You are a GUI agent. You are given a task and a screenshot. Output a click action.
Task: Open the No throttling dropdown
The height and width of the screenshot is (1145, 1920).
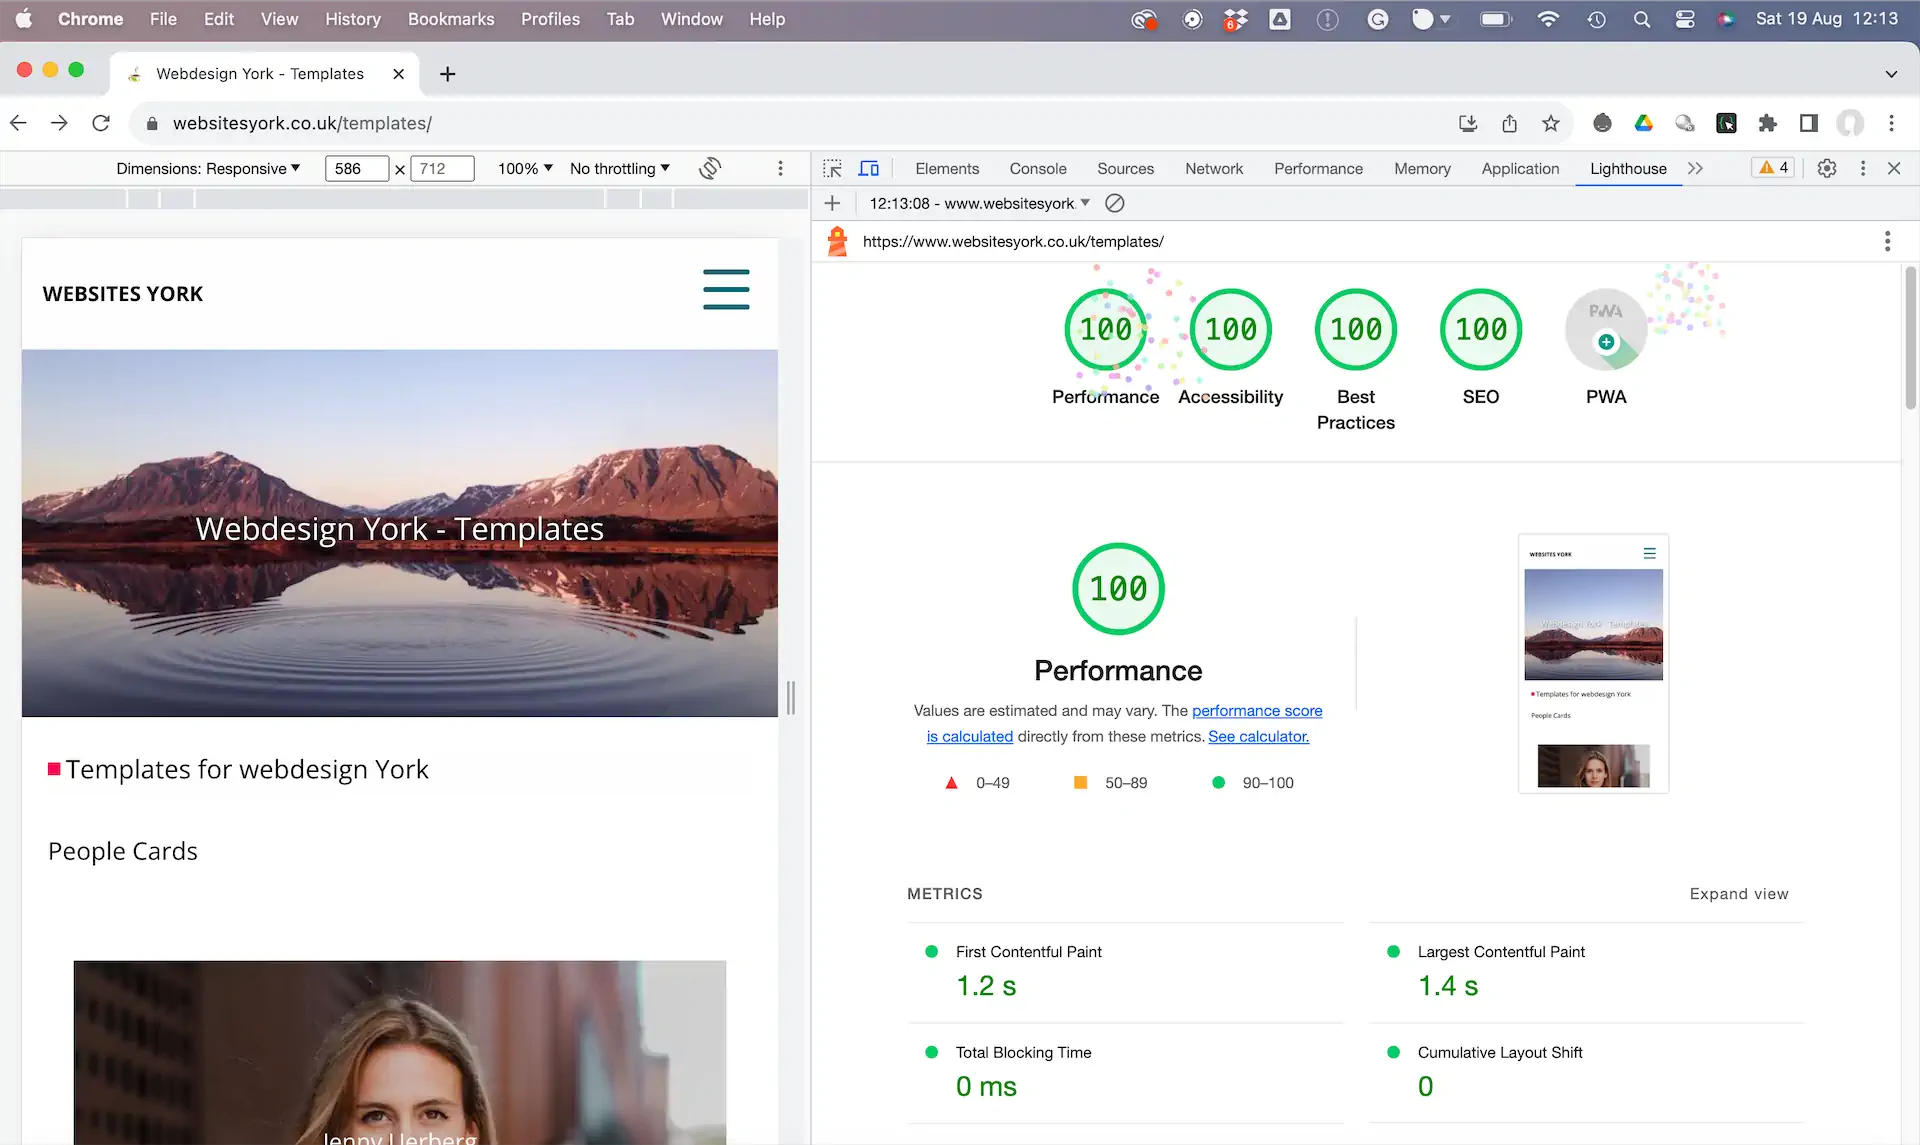[x=620, y=168]
